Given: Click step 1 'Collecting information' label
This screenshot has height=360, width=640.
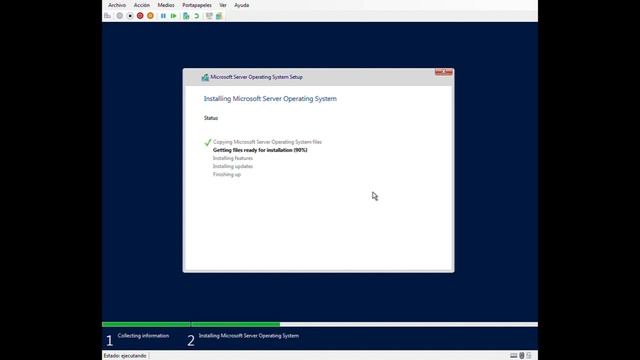Looking at the screenshot, I should 143,336.
